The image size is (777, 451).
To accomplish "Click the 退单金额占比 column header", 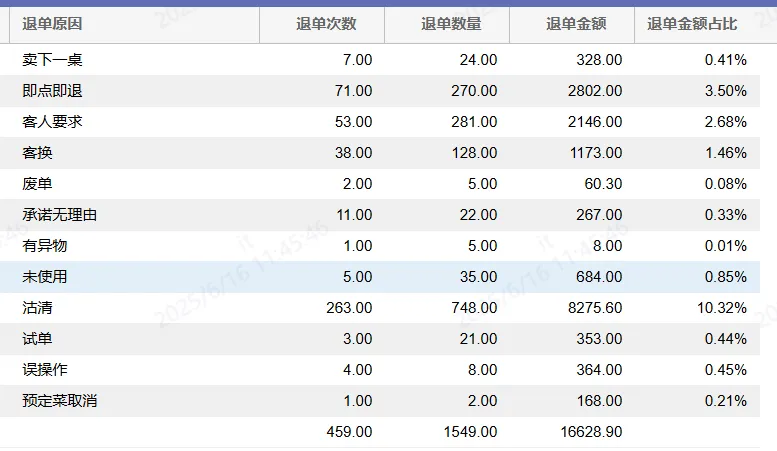I will (692, 23).
